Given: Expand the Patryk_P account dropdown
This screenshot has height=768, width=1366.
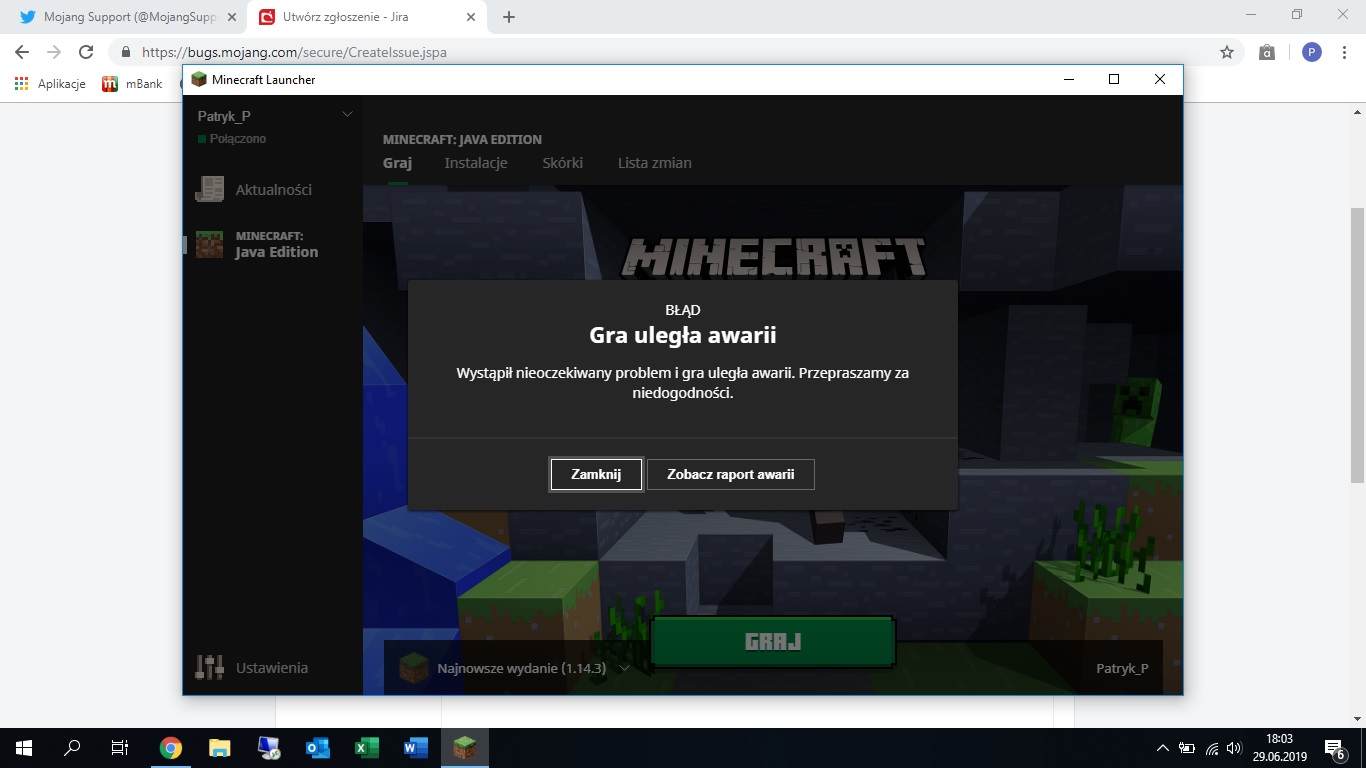Looking at the screenshot, I should [x=347, y=115].
